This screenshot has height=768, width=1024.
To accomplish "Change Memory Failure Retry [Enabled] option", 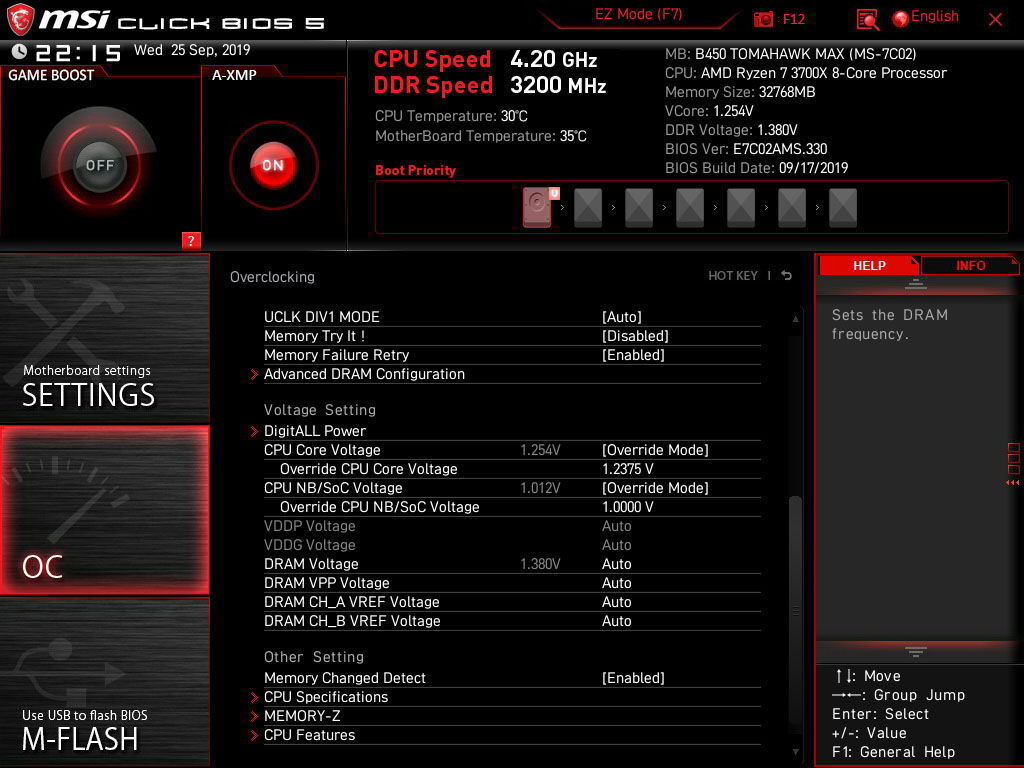I will click(x=633, y=355).
